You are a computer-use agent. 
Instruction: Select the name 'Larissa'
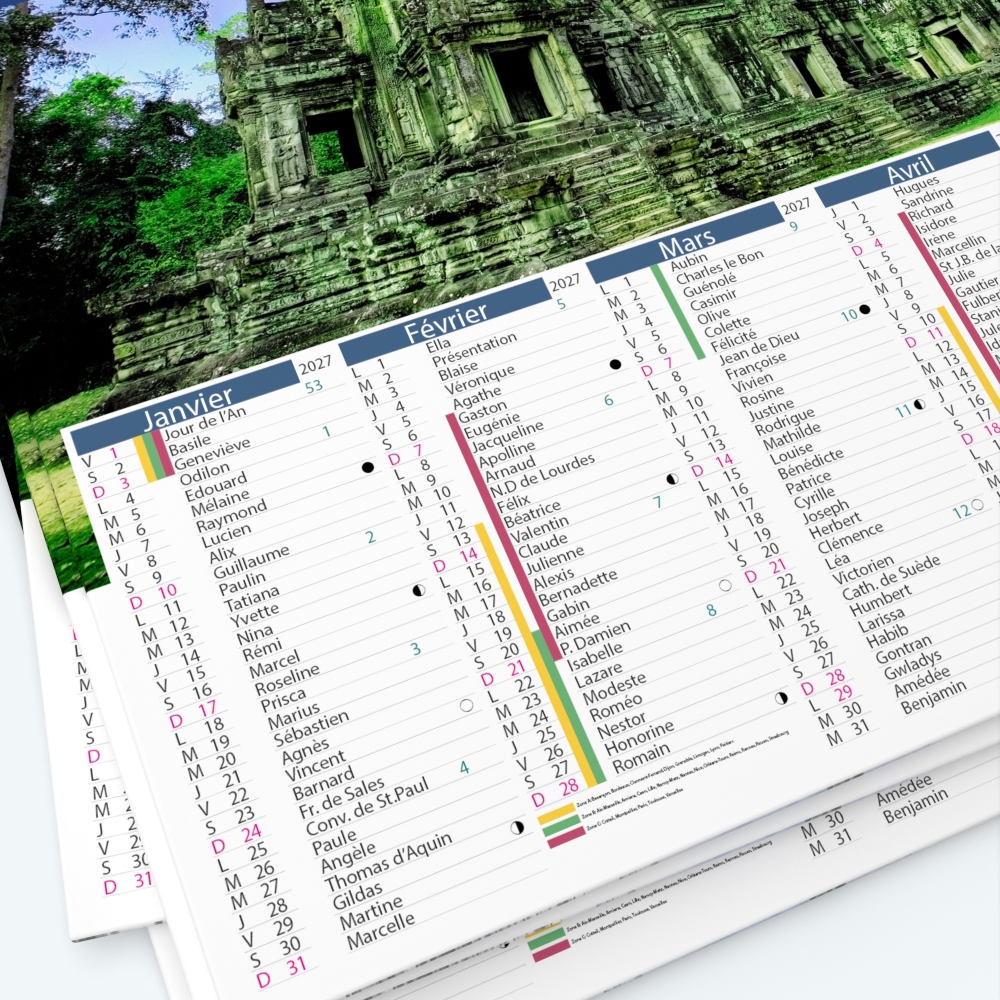point(881,619)
